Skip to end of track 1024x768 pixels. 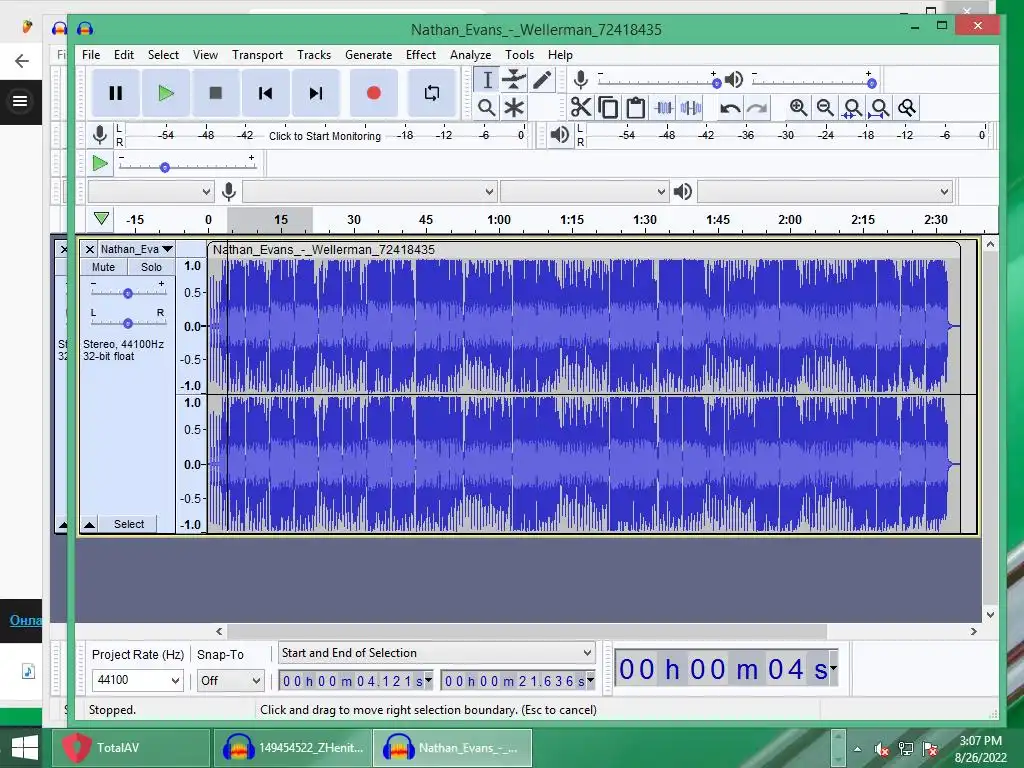(x=315, y=93)
